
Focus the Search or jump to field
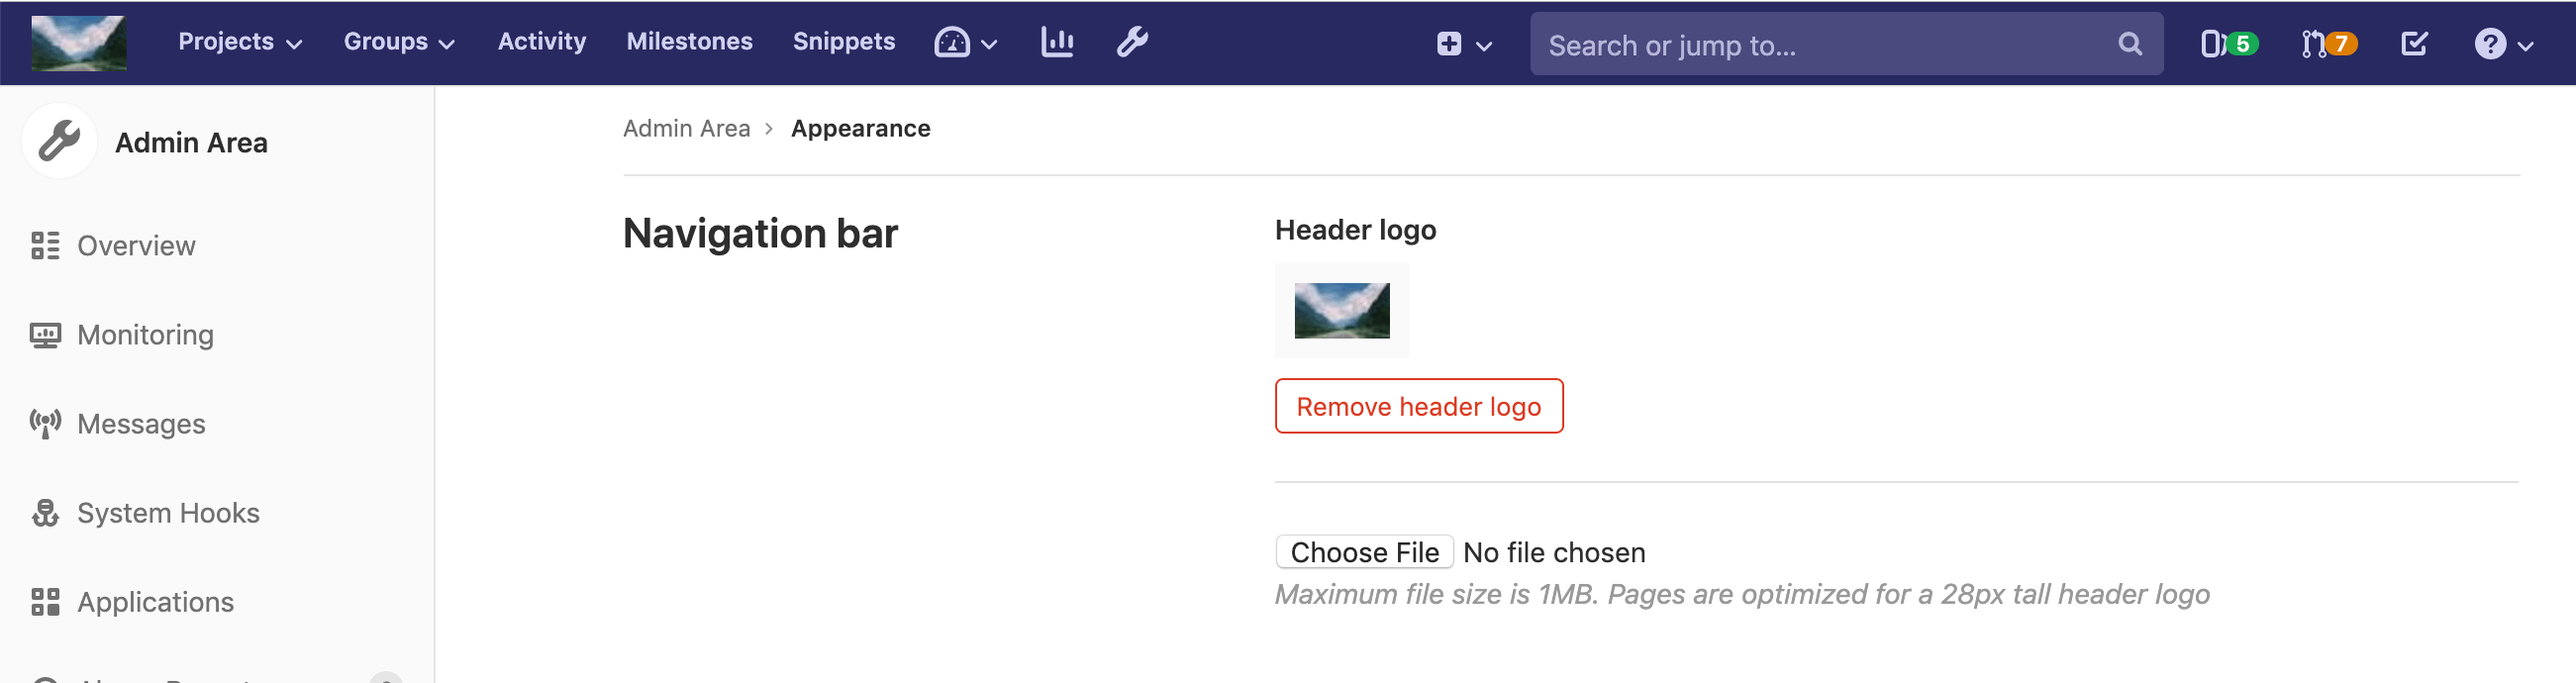point(1820,45)
